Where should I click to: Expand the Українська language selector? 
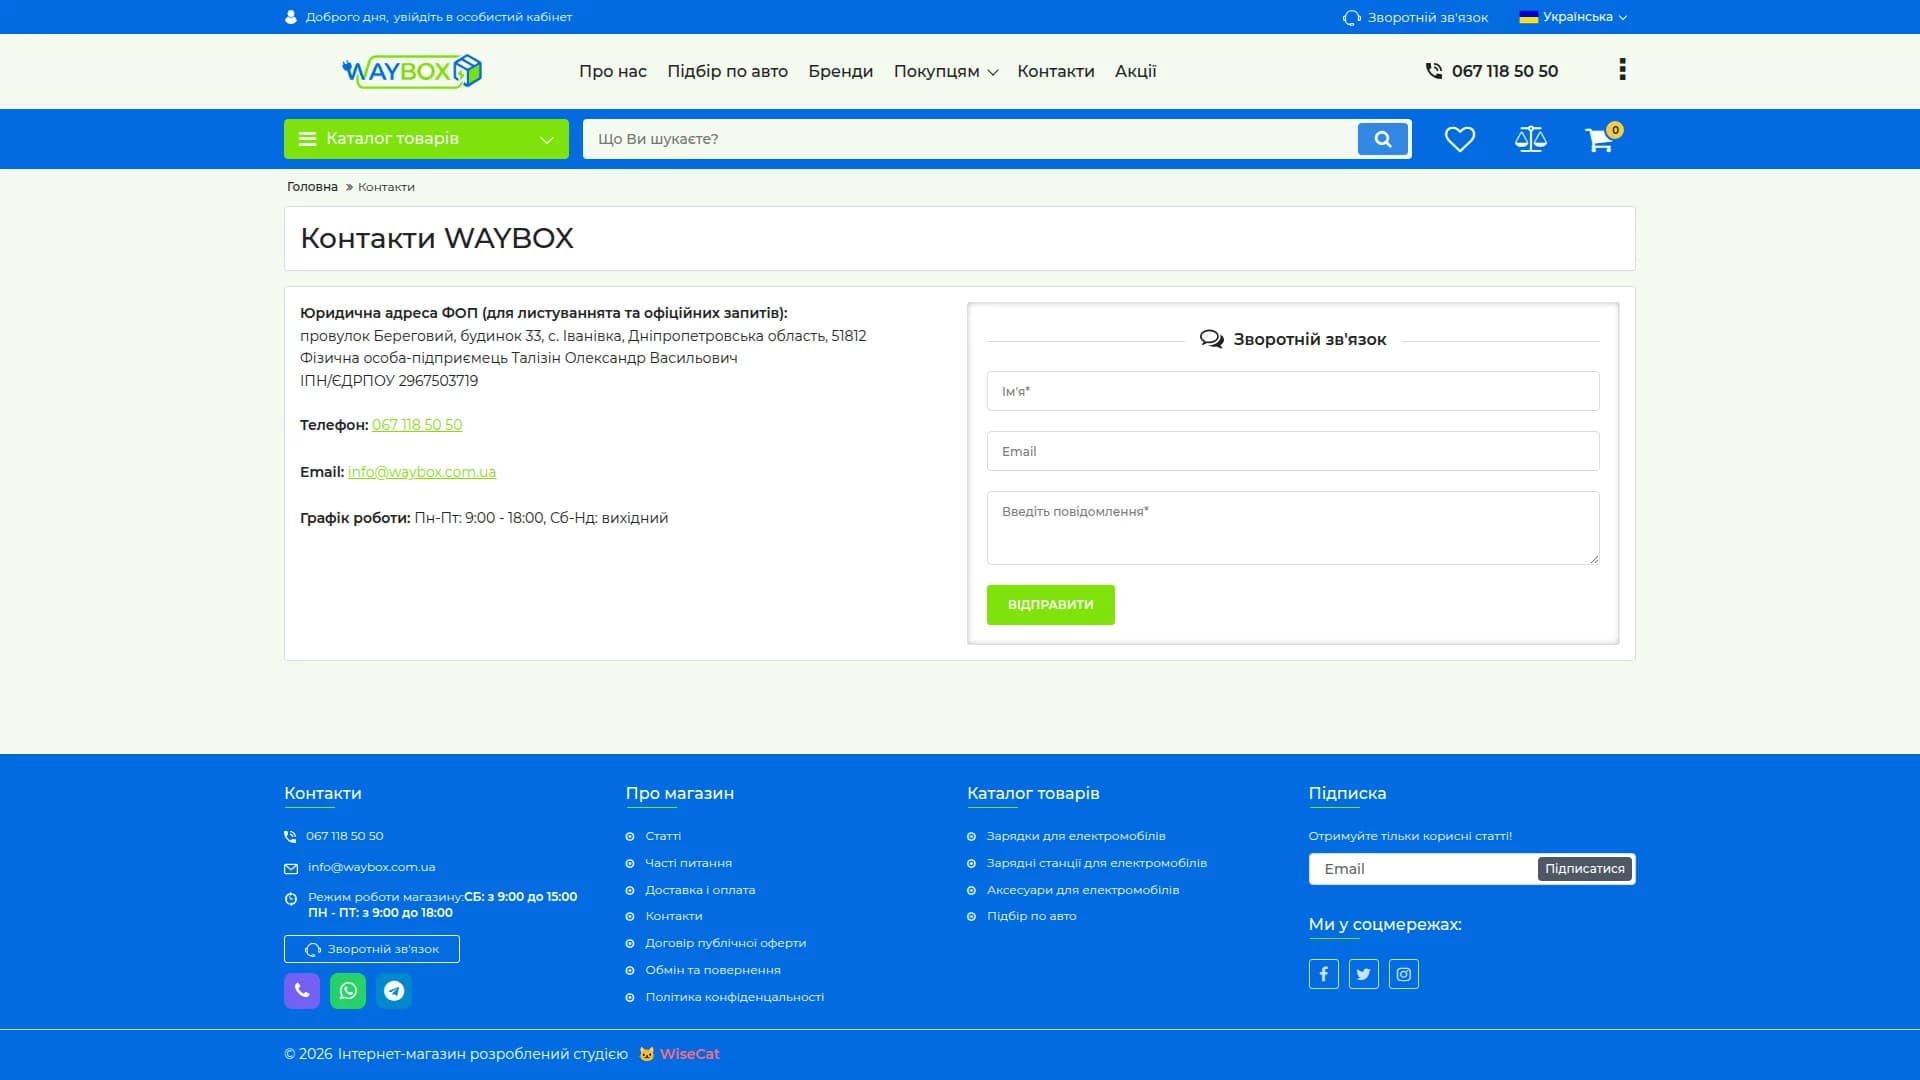[1573, 17]
